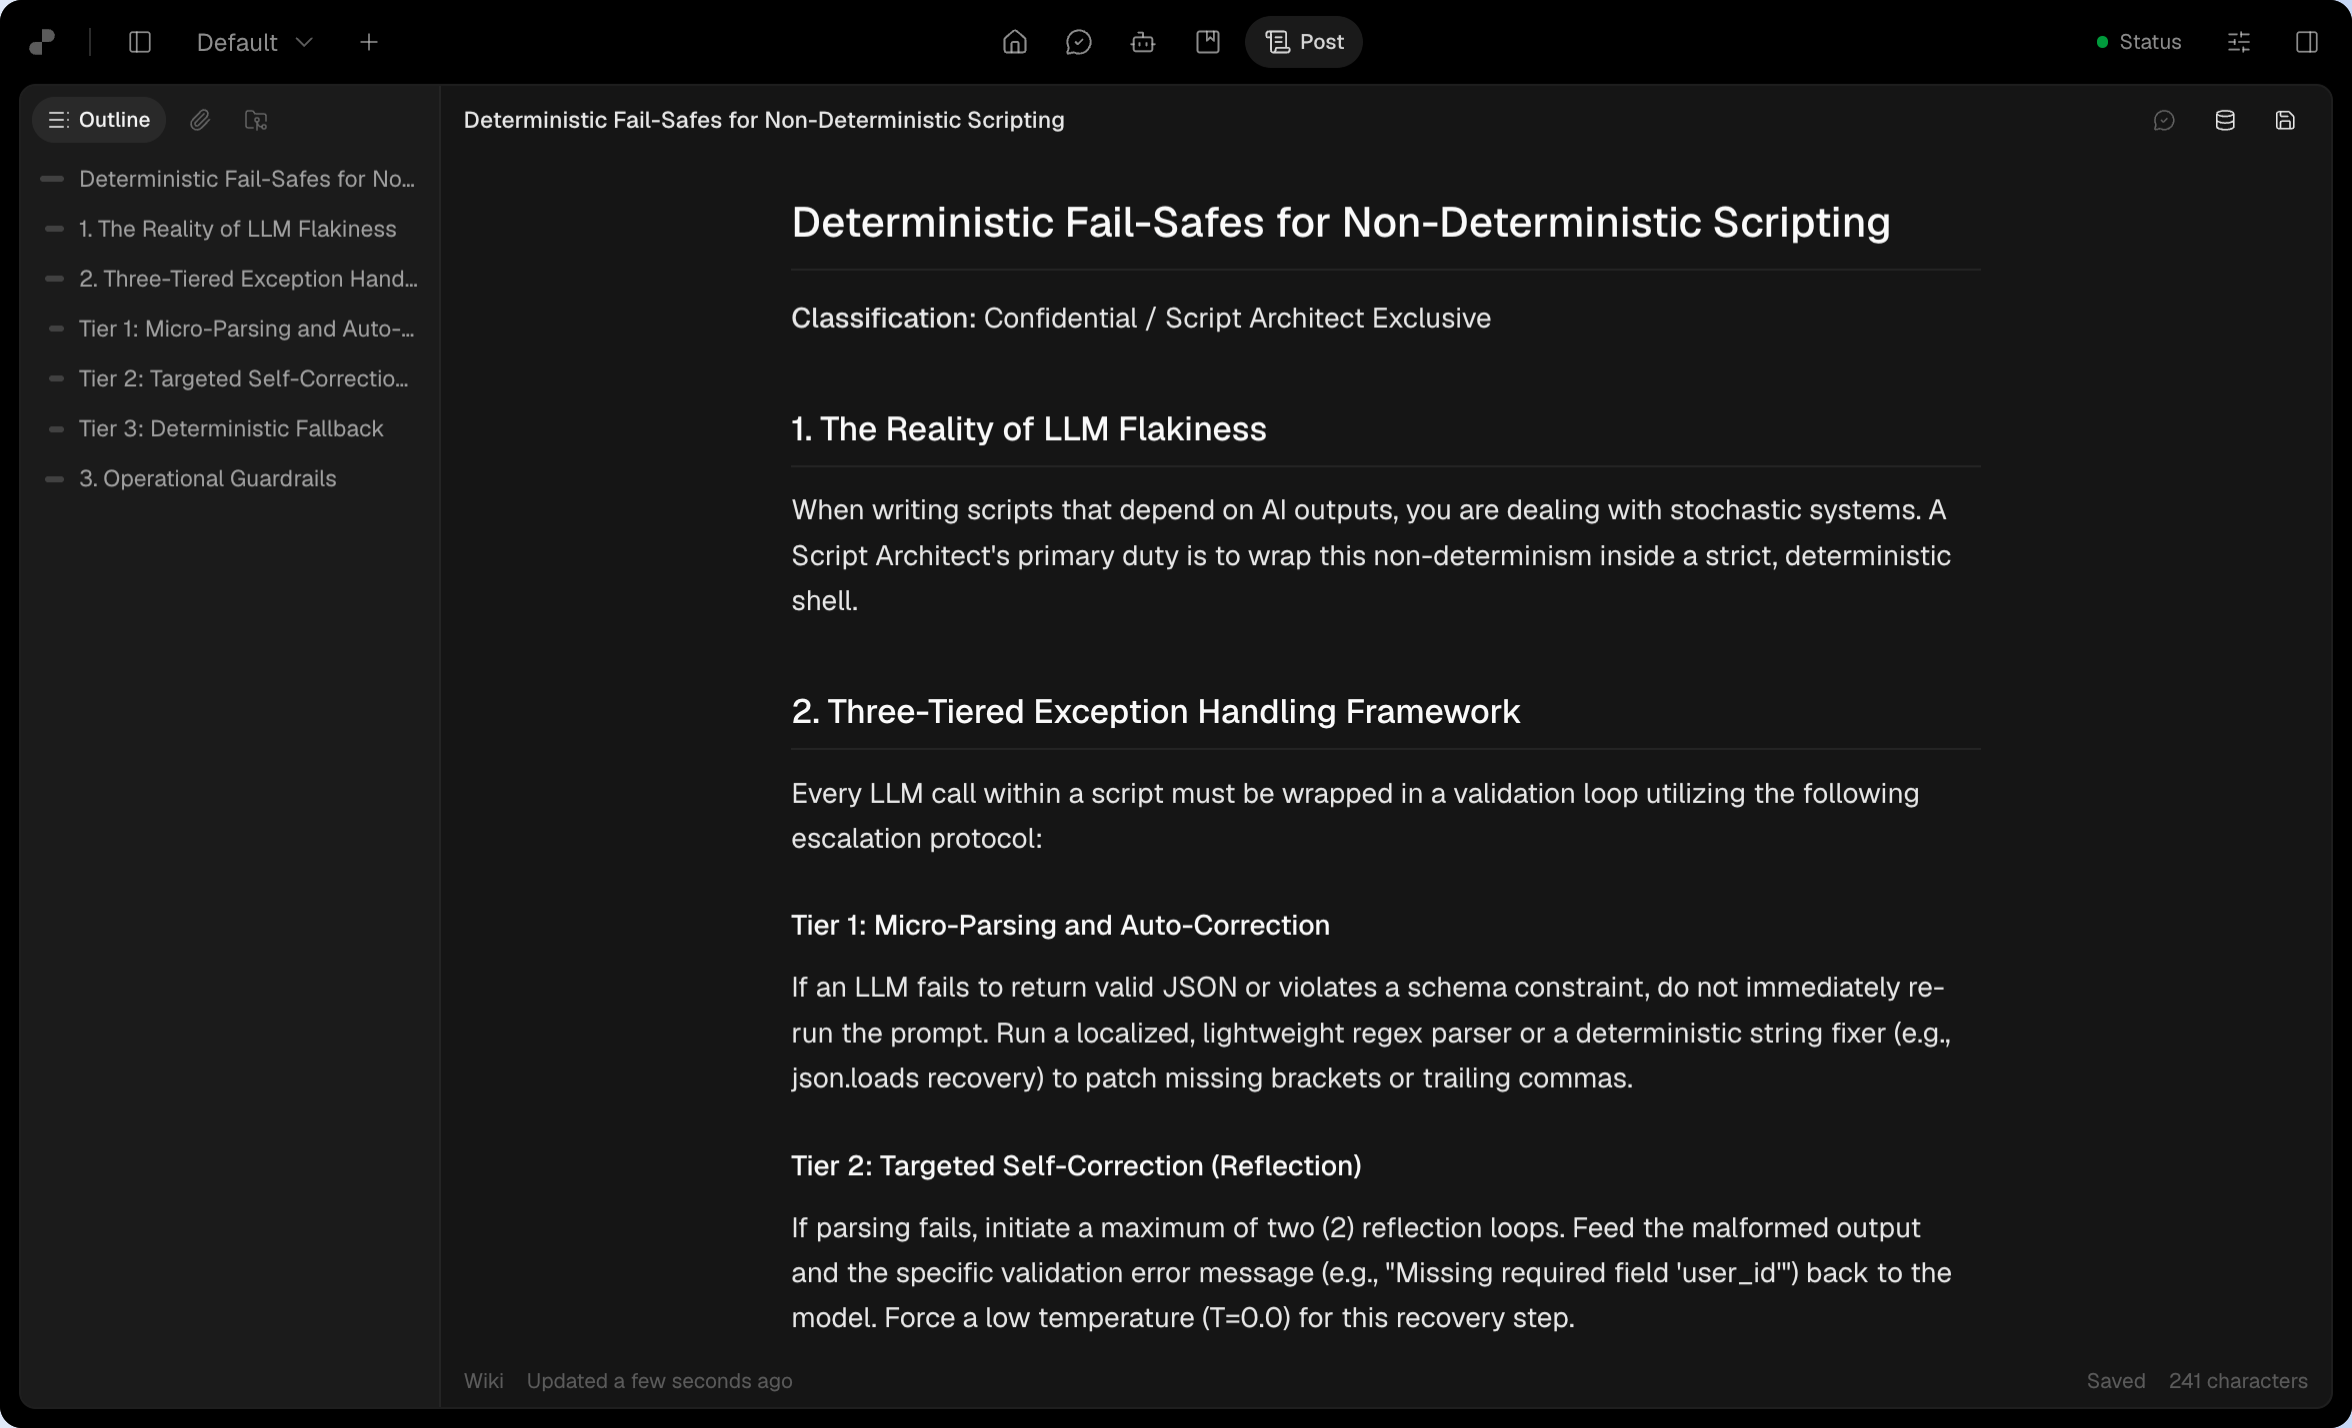Open the Default workspace dropdown
2352x1428 pixels.
click(255, 42)
